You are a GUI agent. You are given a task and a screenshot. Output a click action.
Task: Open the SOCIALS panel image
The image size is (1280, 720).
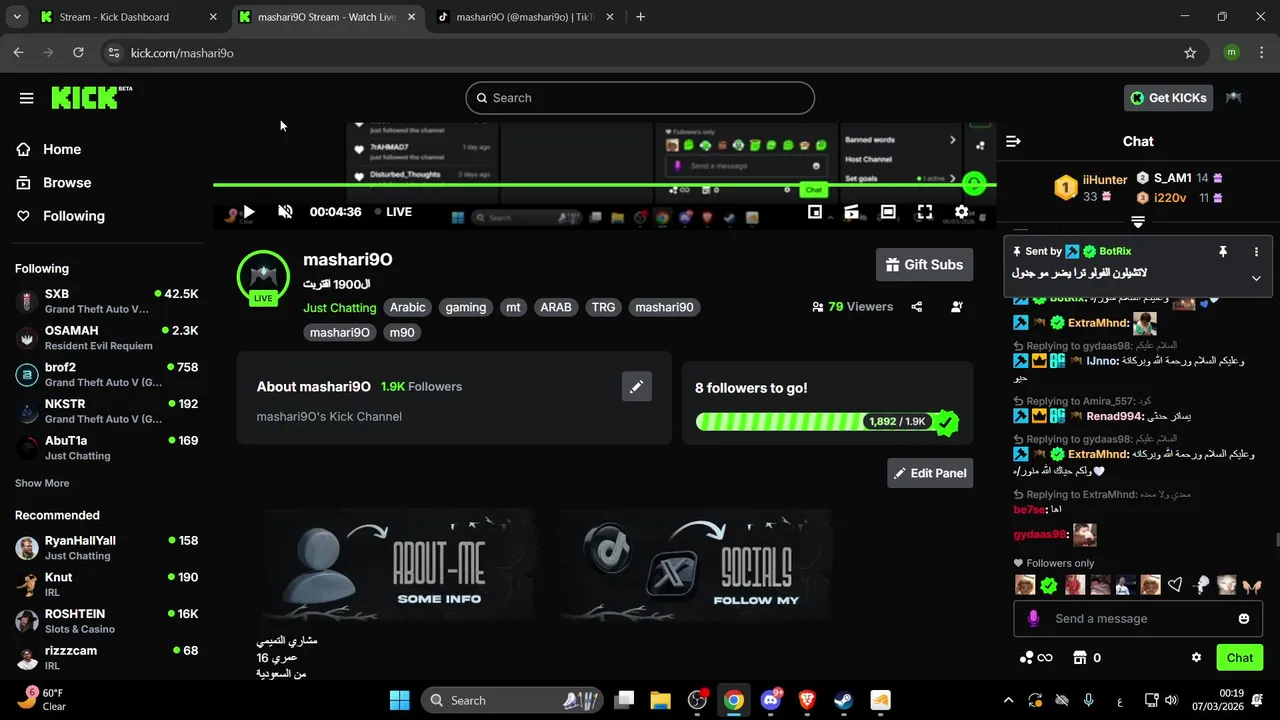(696, 566)
